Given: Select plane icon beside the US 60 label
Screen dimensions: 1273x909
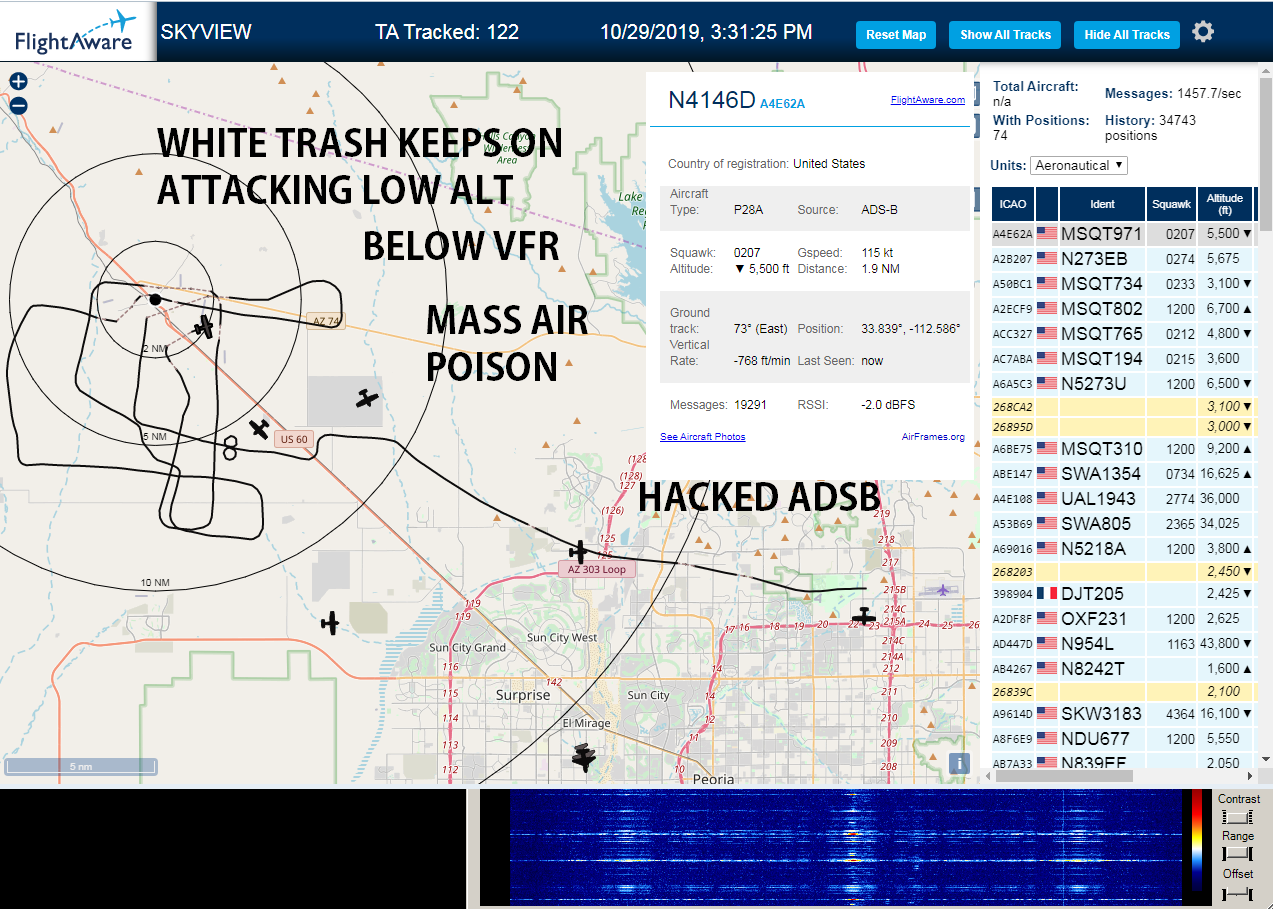Looking at the screenshot, I should [x=260, y=429].
